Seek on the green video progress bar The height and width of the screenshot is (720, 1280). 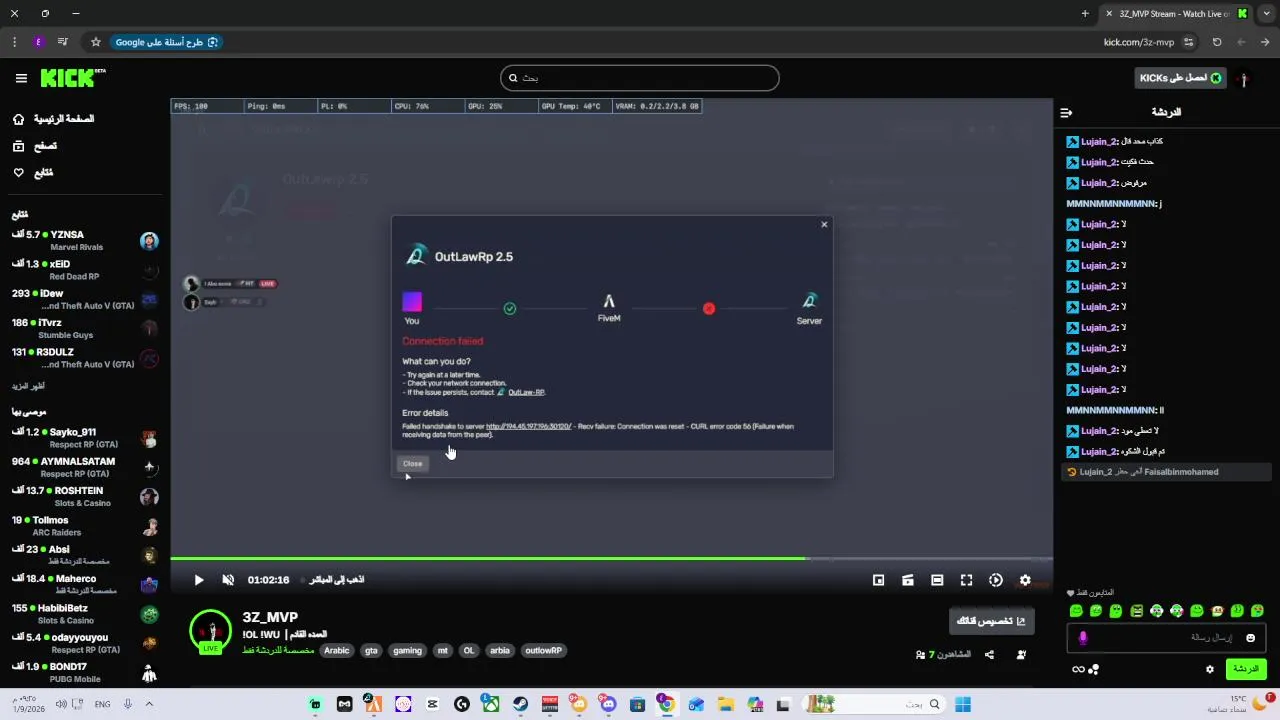[611, 558]
